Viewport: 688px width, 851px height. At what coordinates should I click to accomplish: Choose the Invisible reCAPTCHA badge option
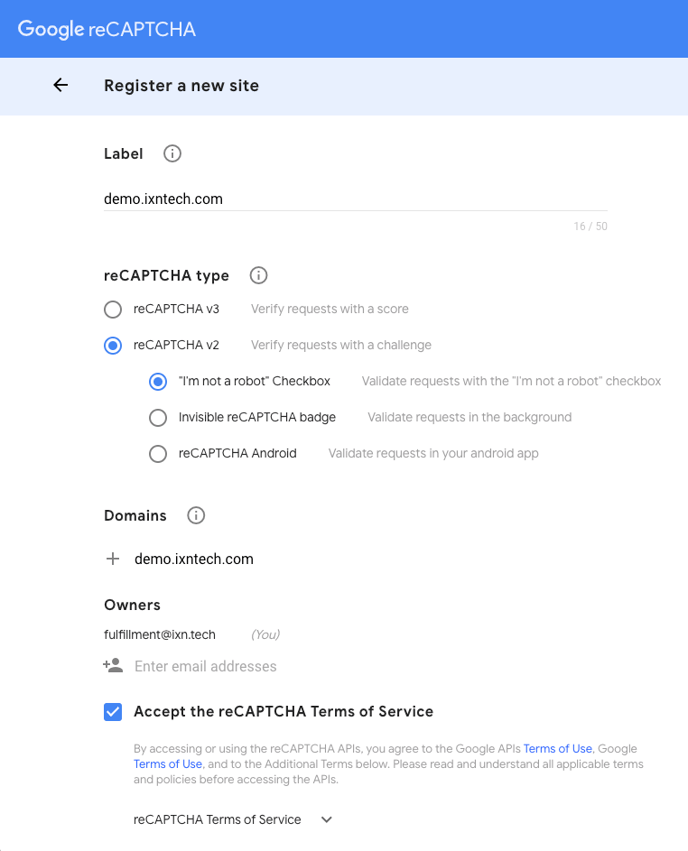pyautogui.click(x=158, y=417)
